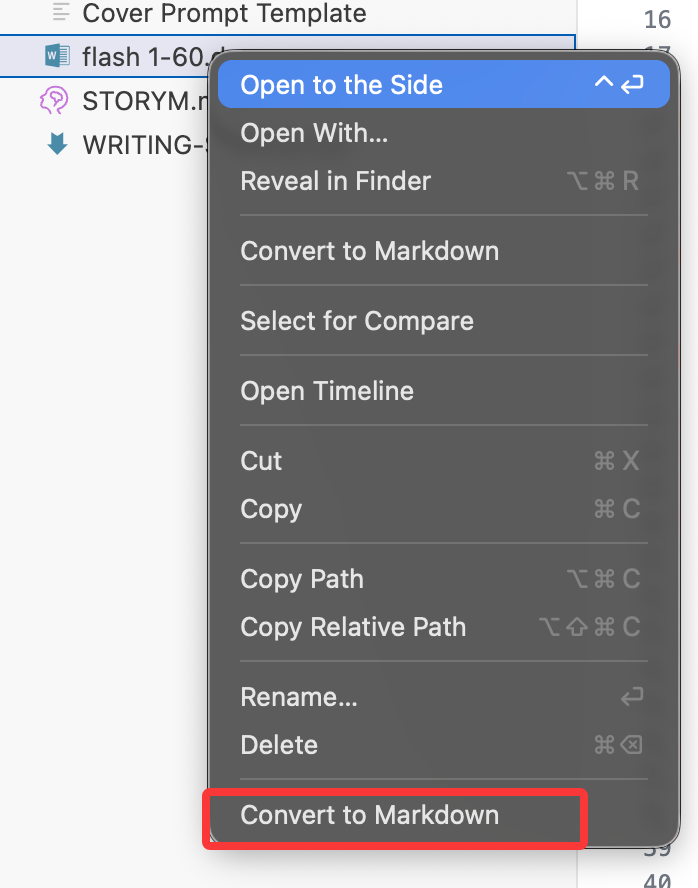Click the pink STORYM file icon
The height and width of the screenshot is (888, 698).
coord(54,100)
